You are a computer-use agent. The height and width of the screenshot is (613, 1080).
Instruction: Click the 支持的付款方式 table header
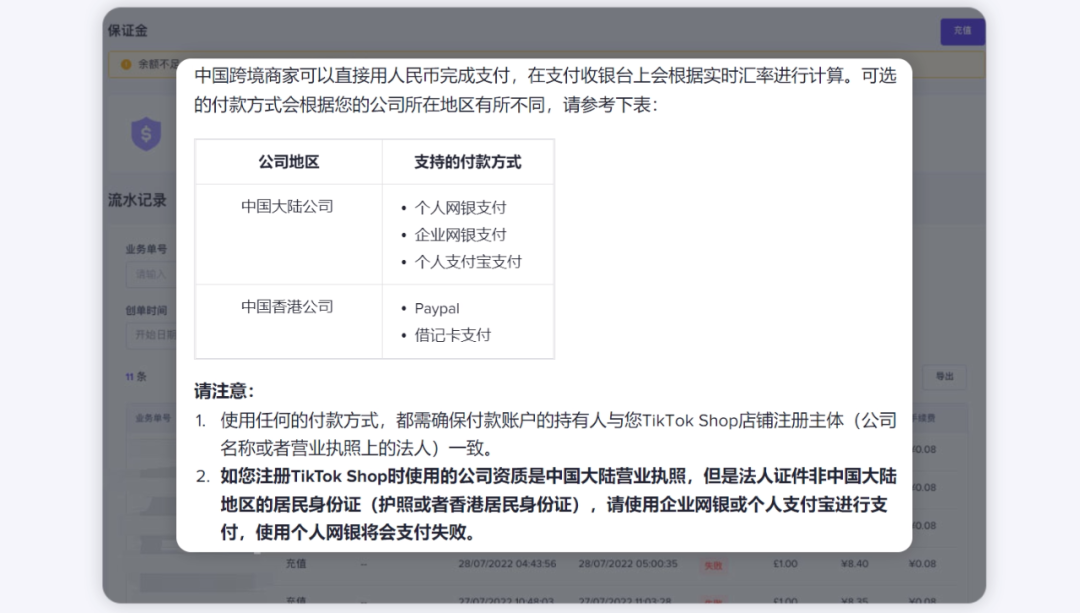point(467,161)
